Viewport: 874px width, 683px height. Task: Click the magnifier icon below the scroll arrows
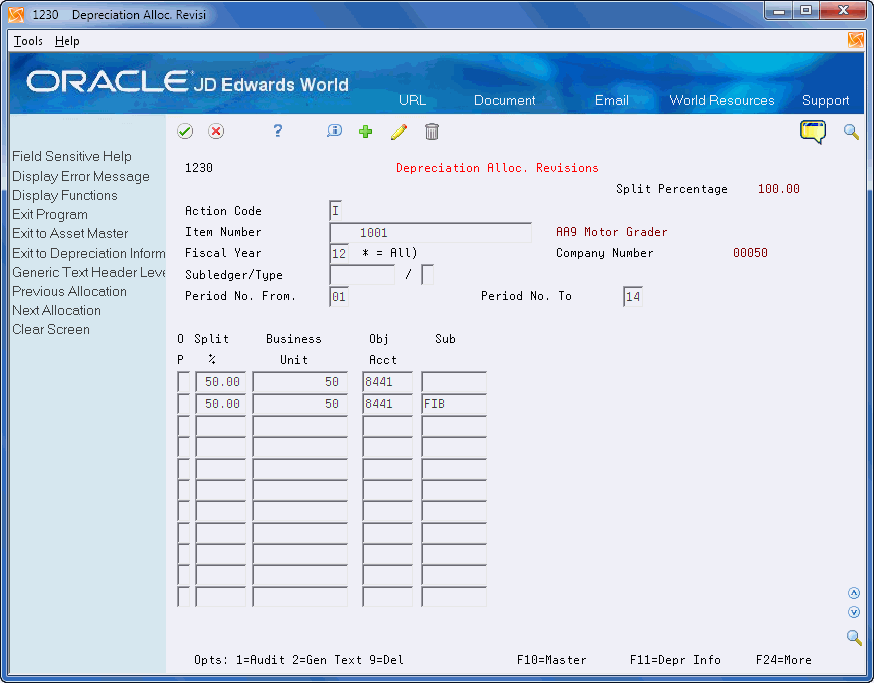(854, 637)
